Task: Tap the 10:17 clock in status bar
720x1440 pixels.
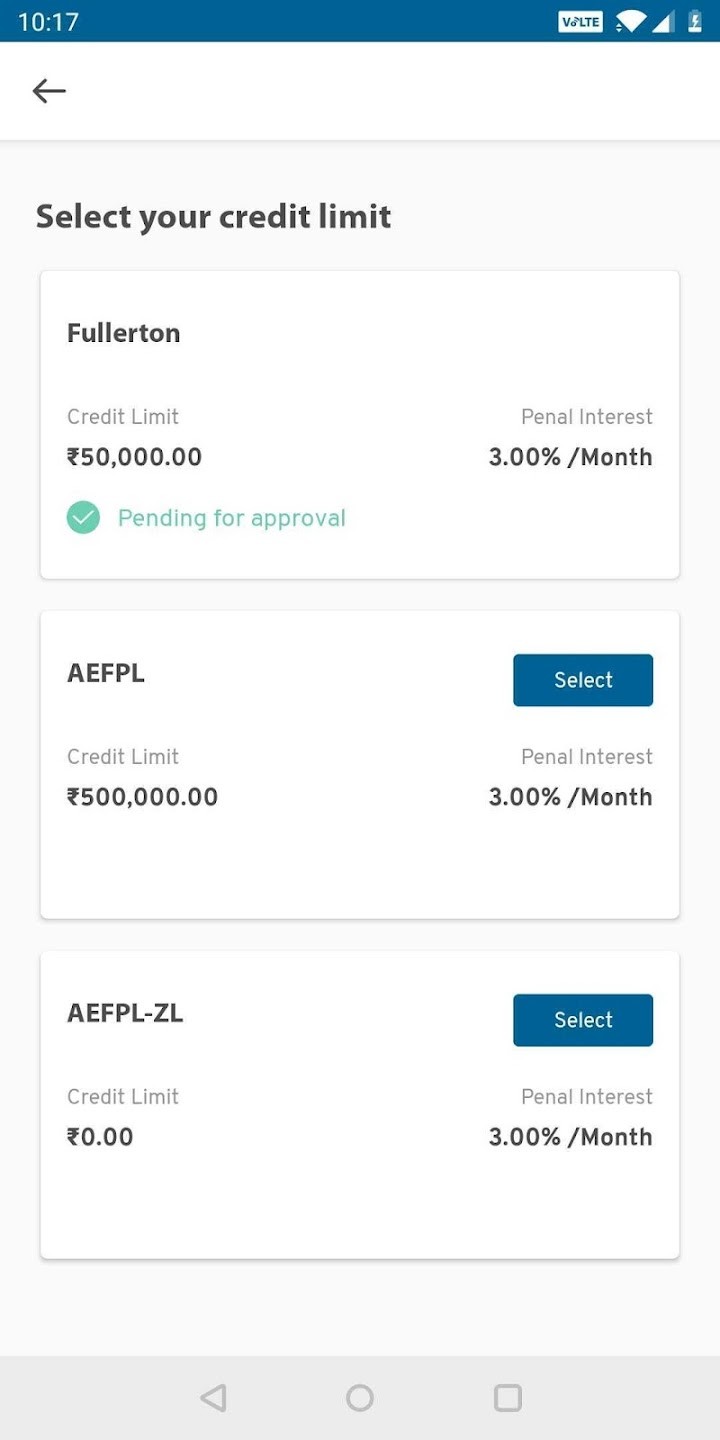Action: pos(48,21)
